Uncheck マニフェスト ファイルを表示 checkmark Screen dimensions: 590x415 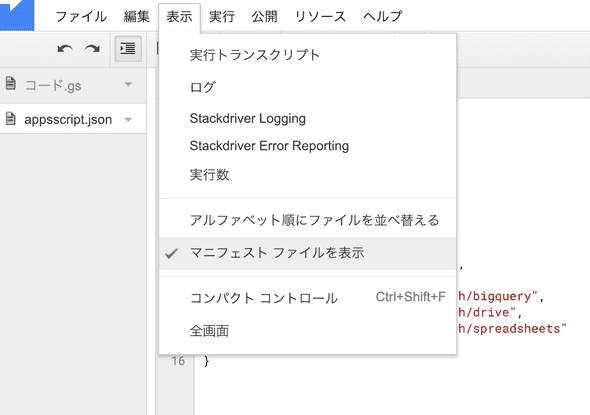171,253
